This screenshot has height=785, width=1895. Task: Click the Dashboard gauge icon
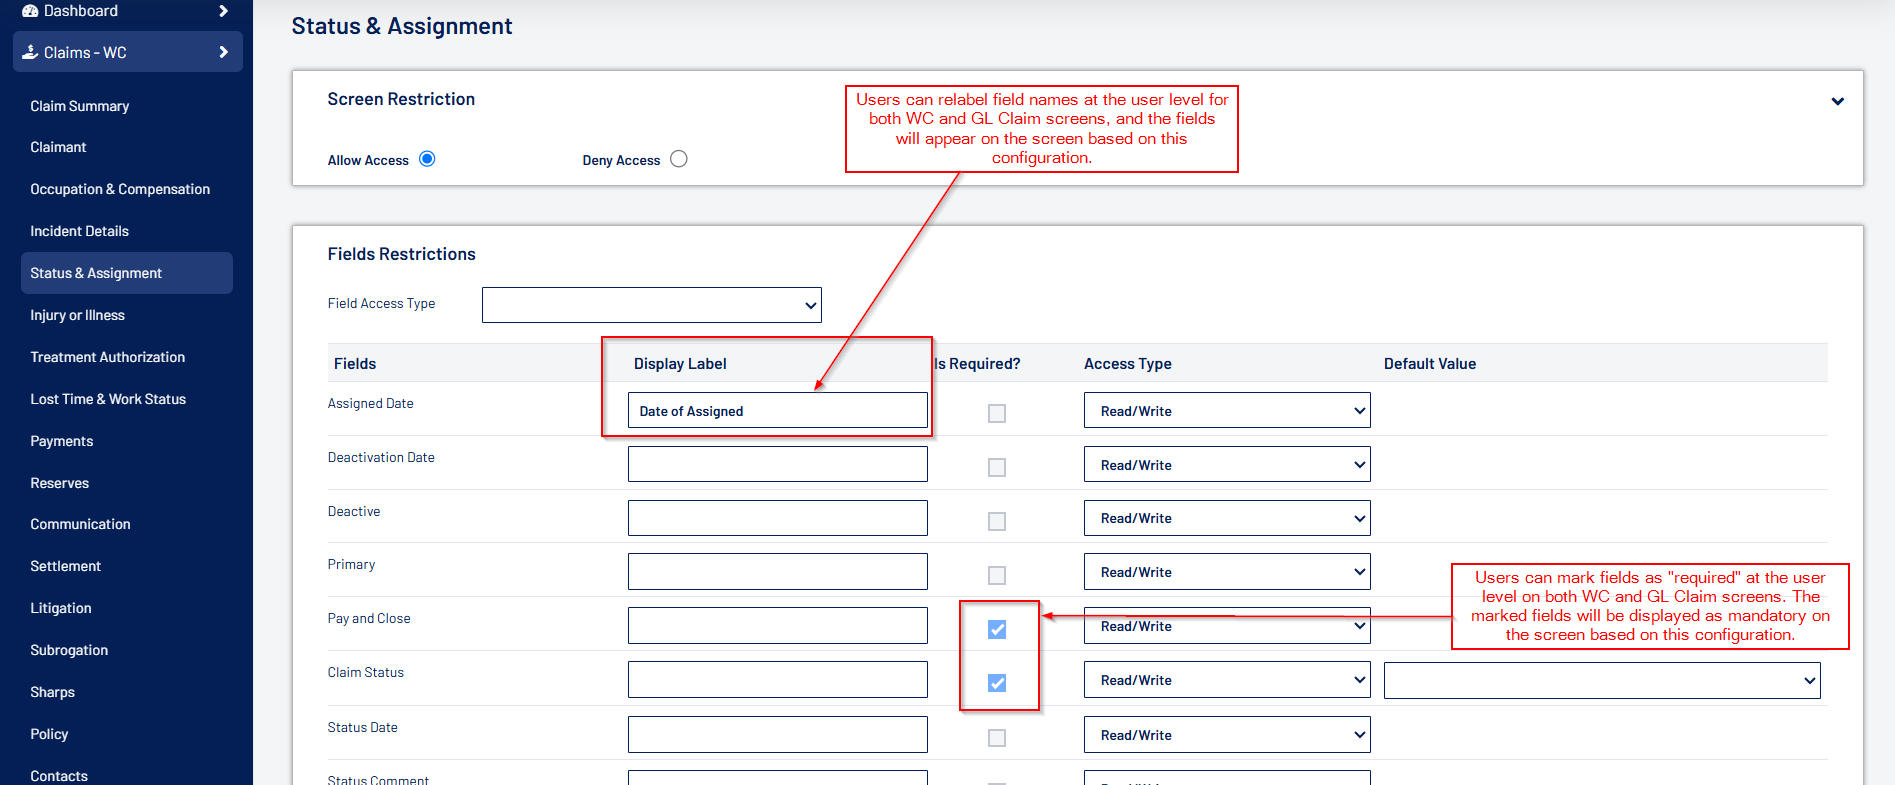[30, 11]
